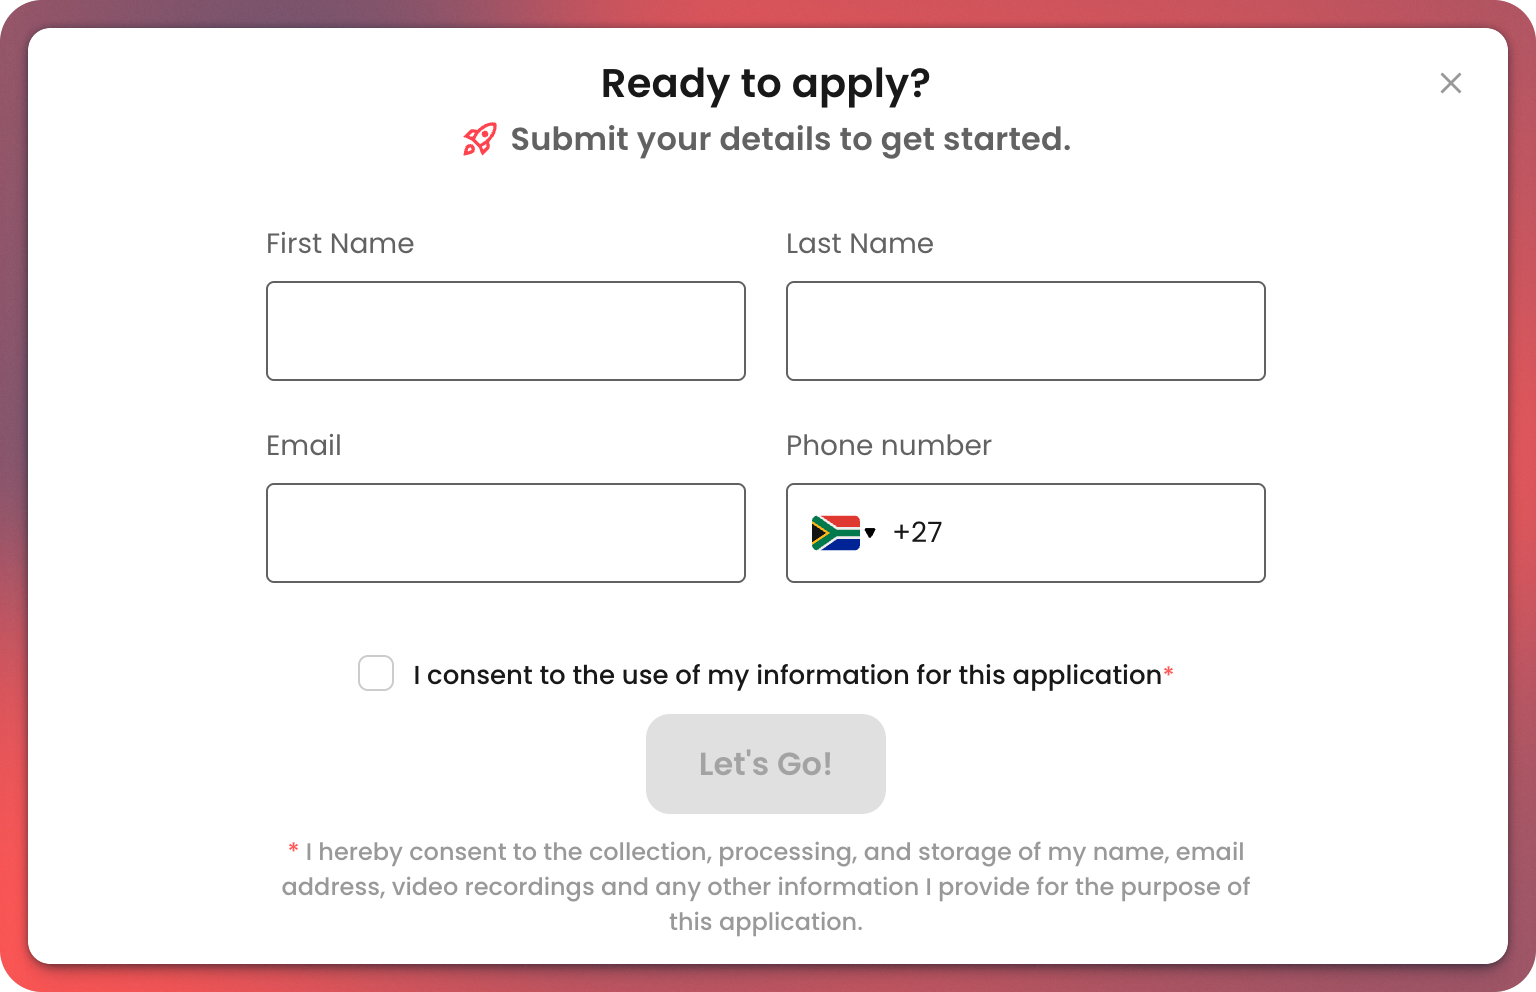This screenshot has width=1536, height=992.
Task: Focus the First Name input field
Action: [506, 331]
